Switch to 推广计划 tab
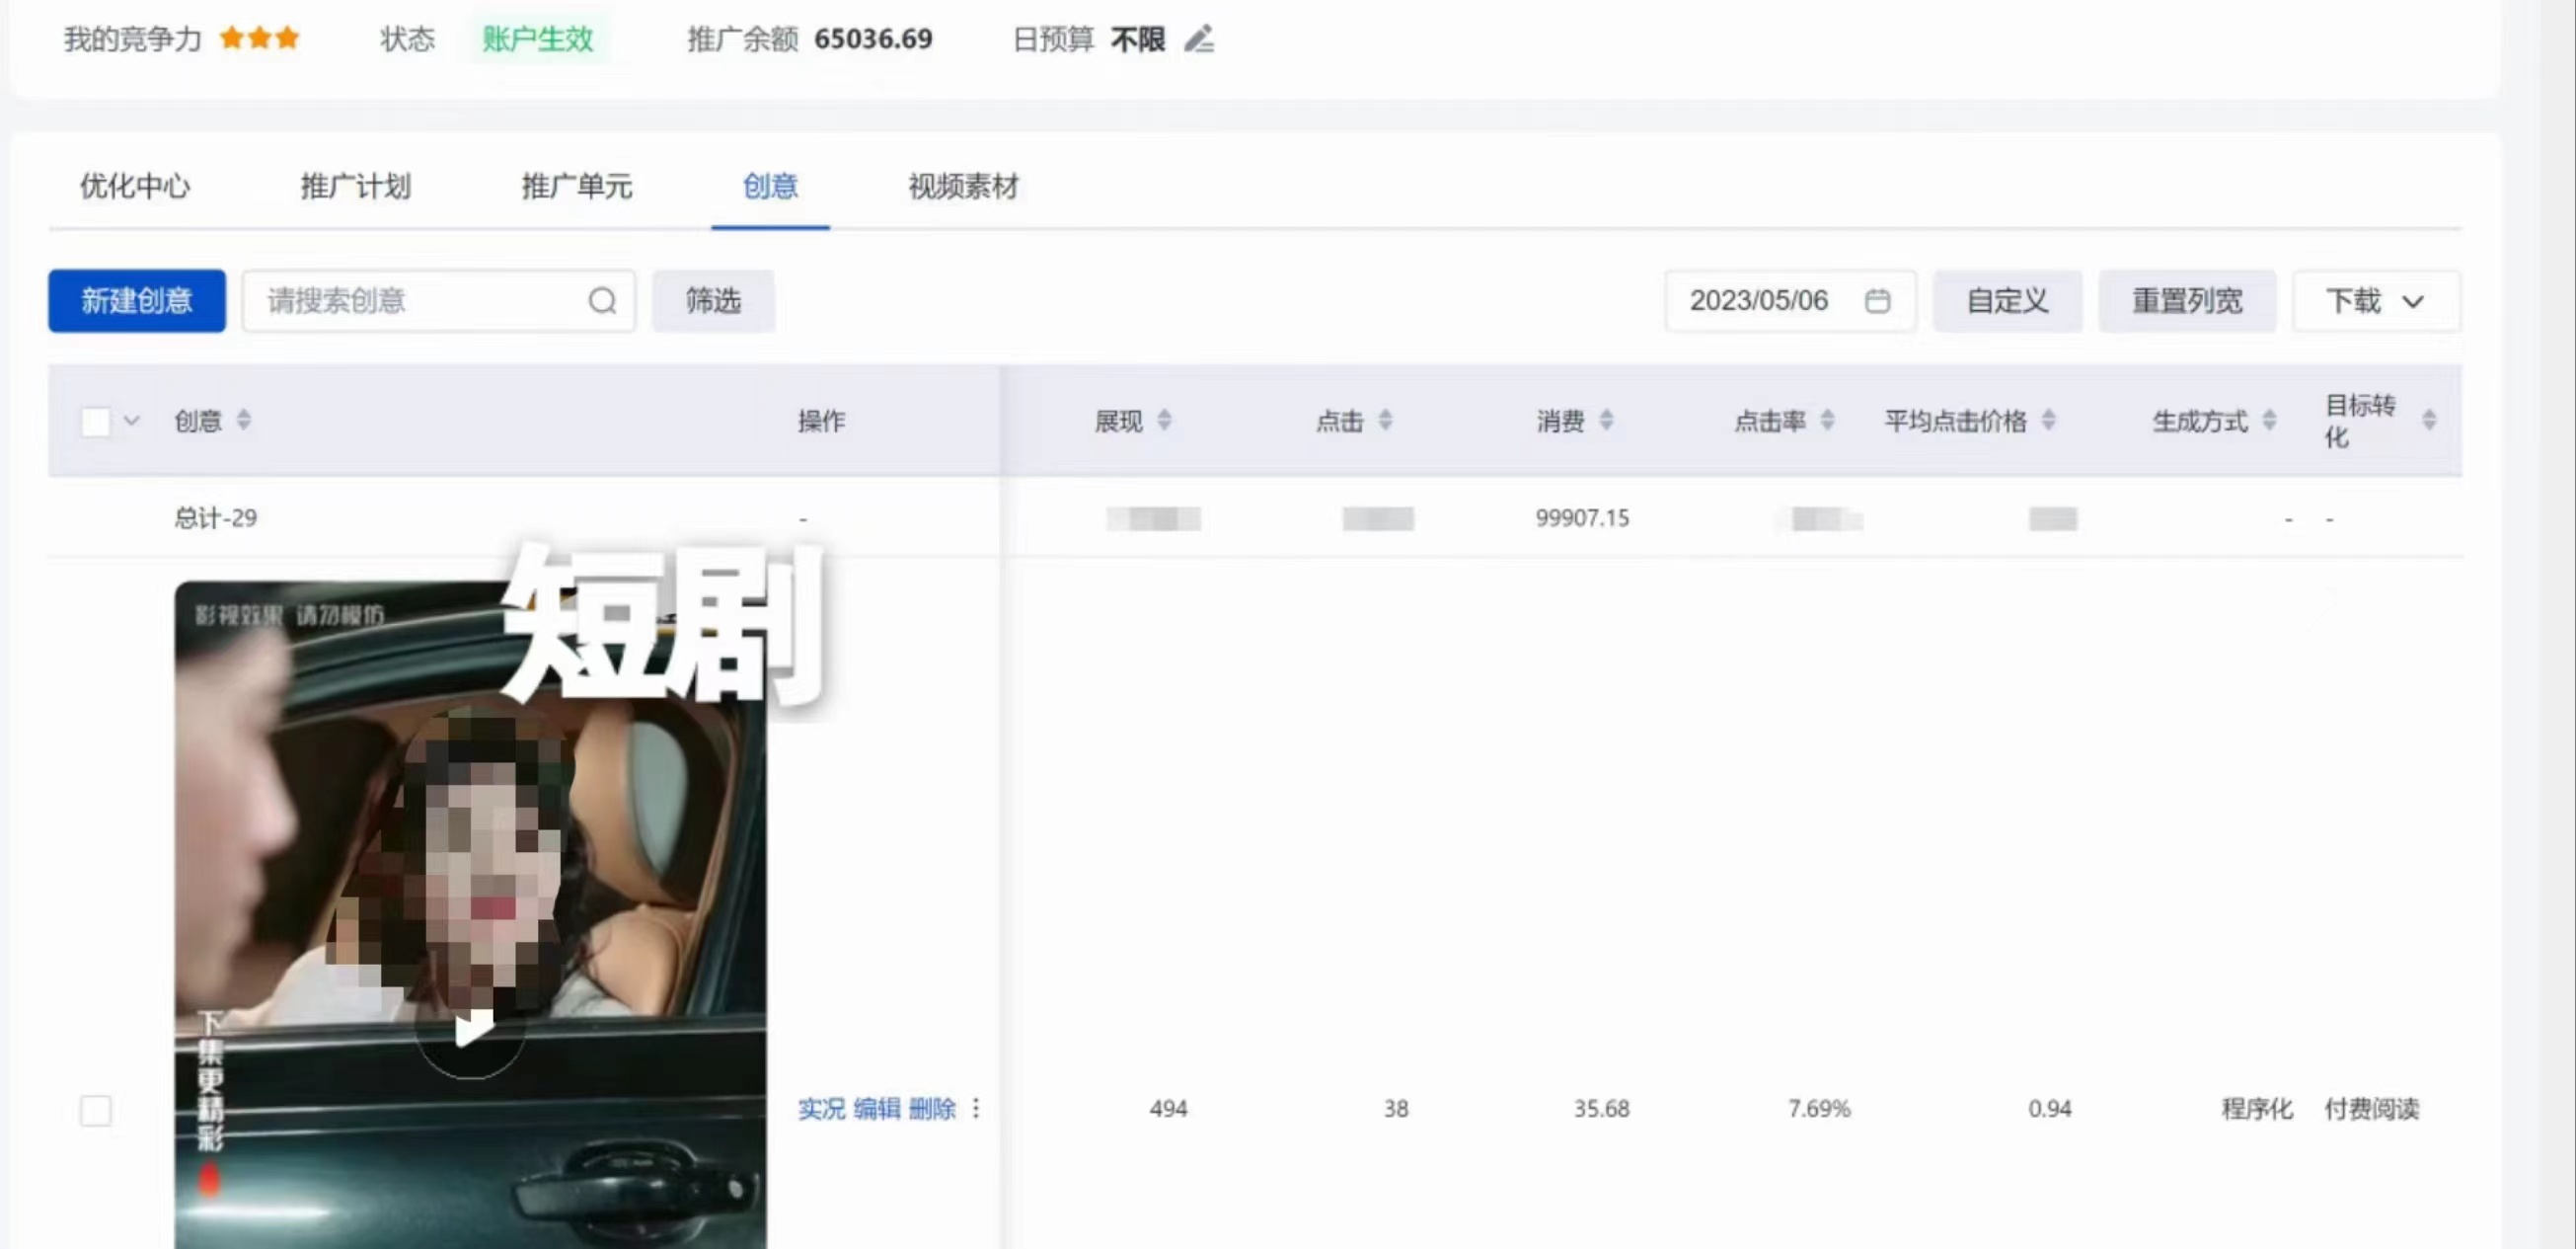Screen dimensions: 2576x1249 (x=356, y=186)
